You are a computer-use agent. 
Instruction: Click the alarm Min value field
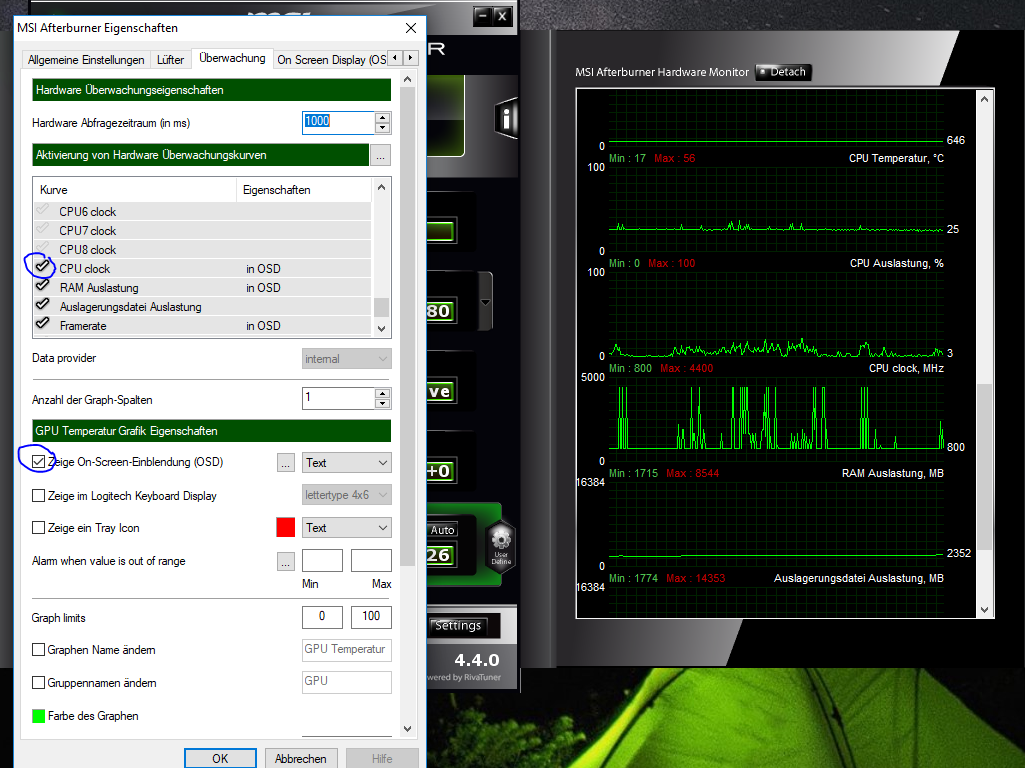tap(322, 561)
